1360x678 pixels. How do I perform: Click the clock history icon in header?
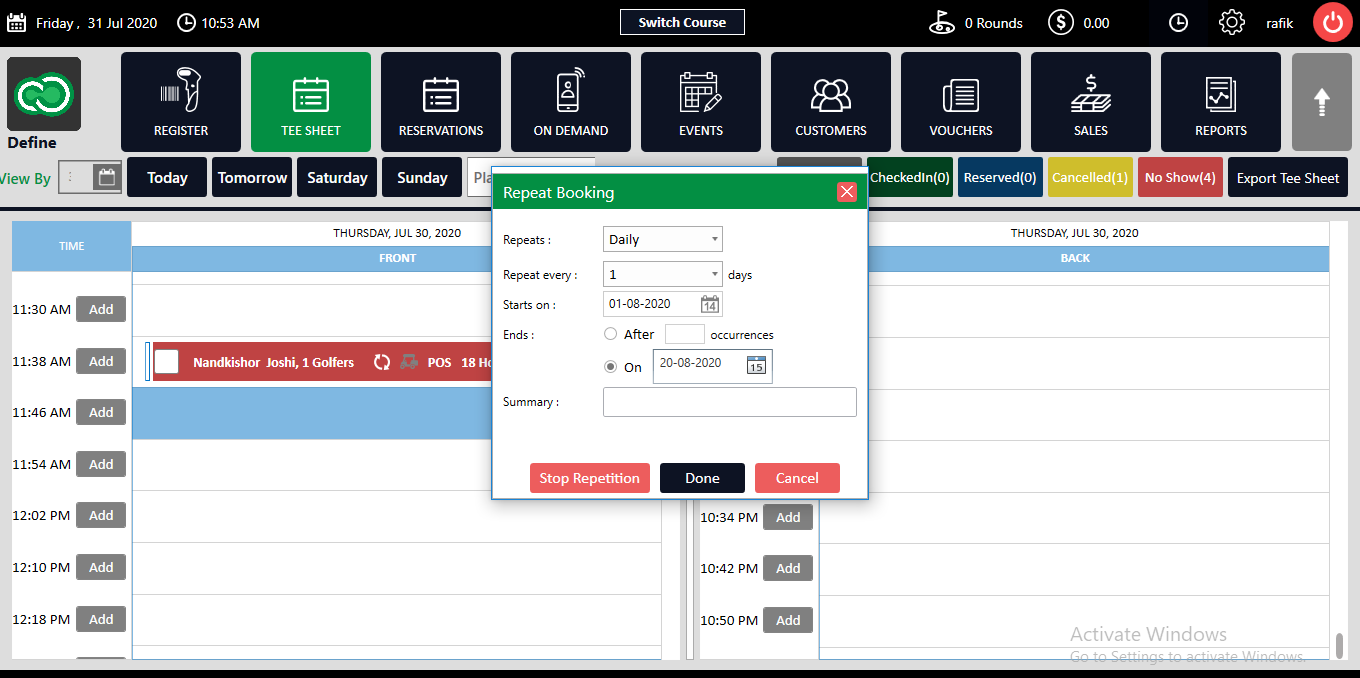pos(1179,23)
